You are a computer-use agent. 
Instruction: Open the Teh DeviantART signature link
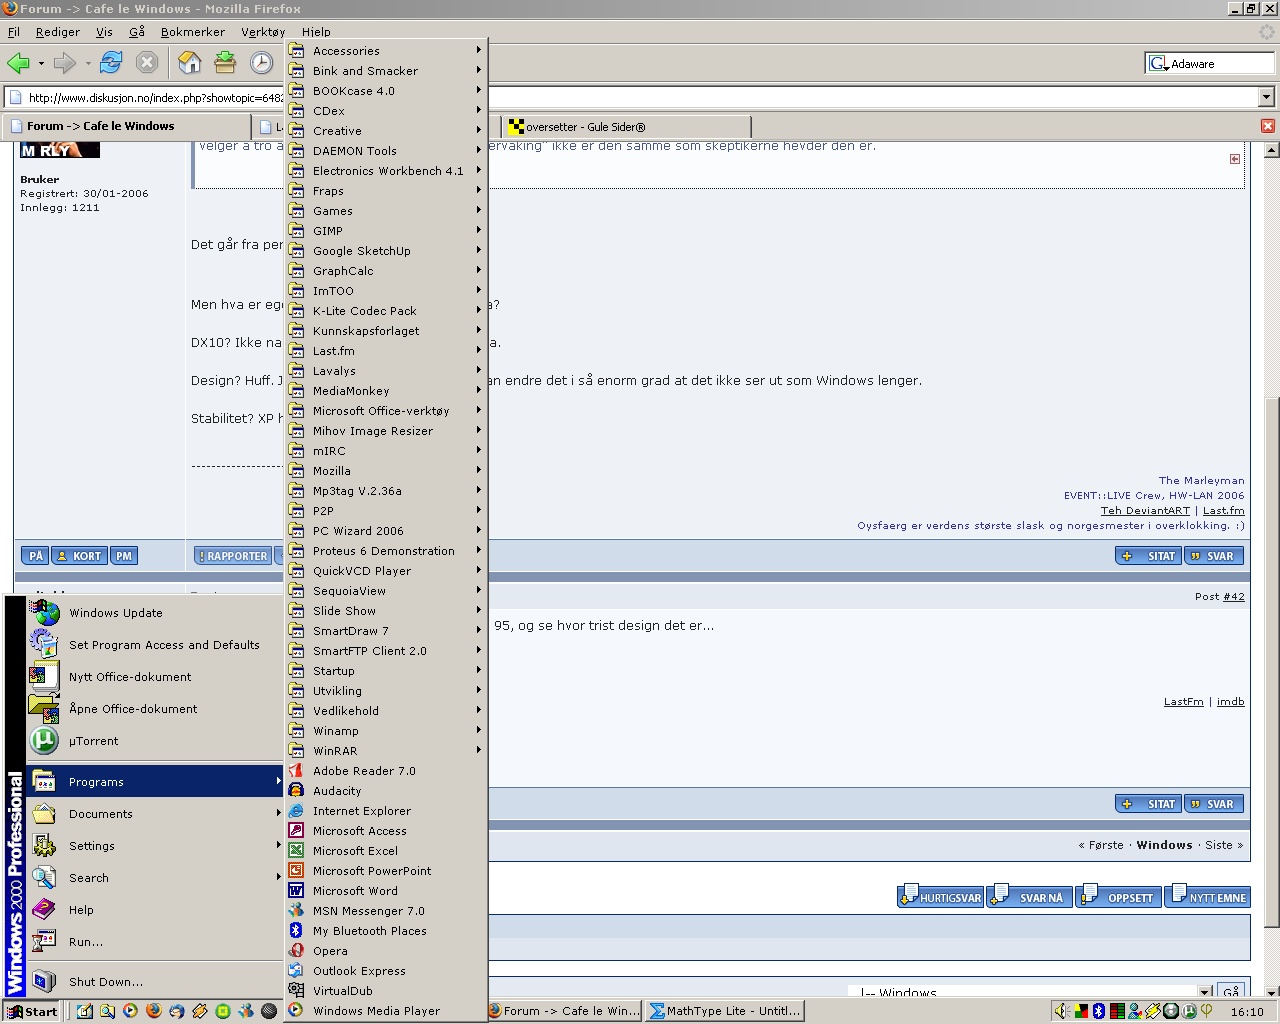pyautogui.click(x=1145, y=511)
